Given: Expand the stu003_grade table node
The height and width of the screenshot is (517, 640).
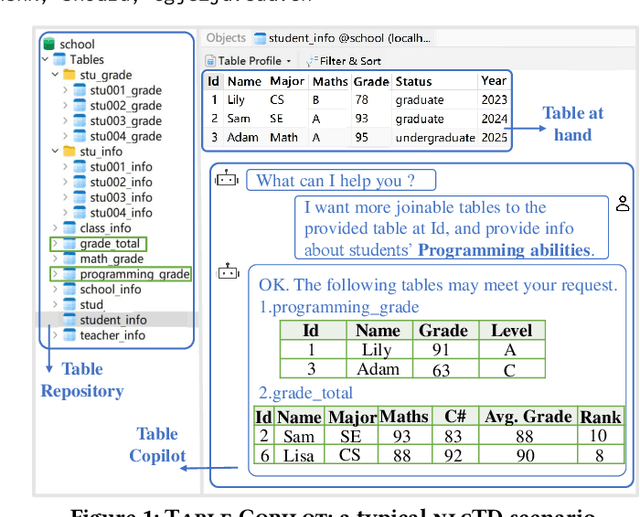Looking at the screenshot, I should pos(65,120).
